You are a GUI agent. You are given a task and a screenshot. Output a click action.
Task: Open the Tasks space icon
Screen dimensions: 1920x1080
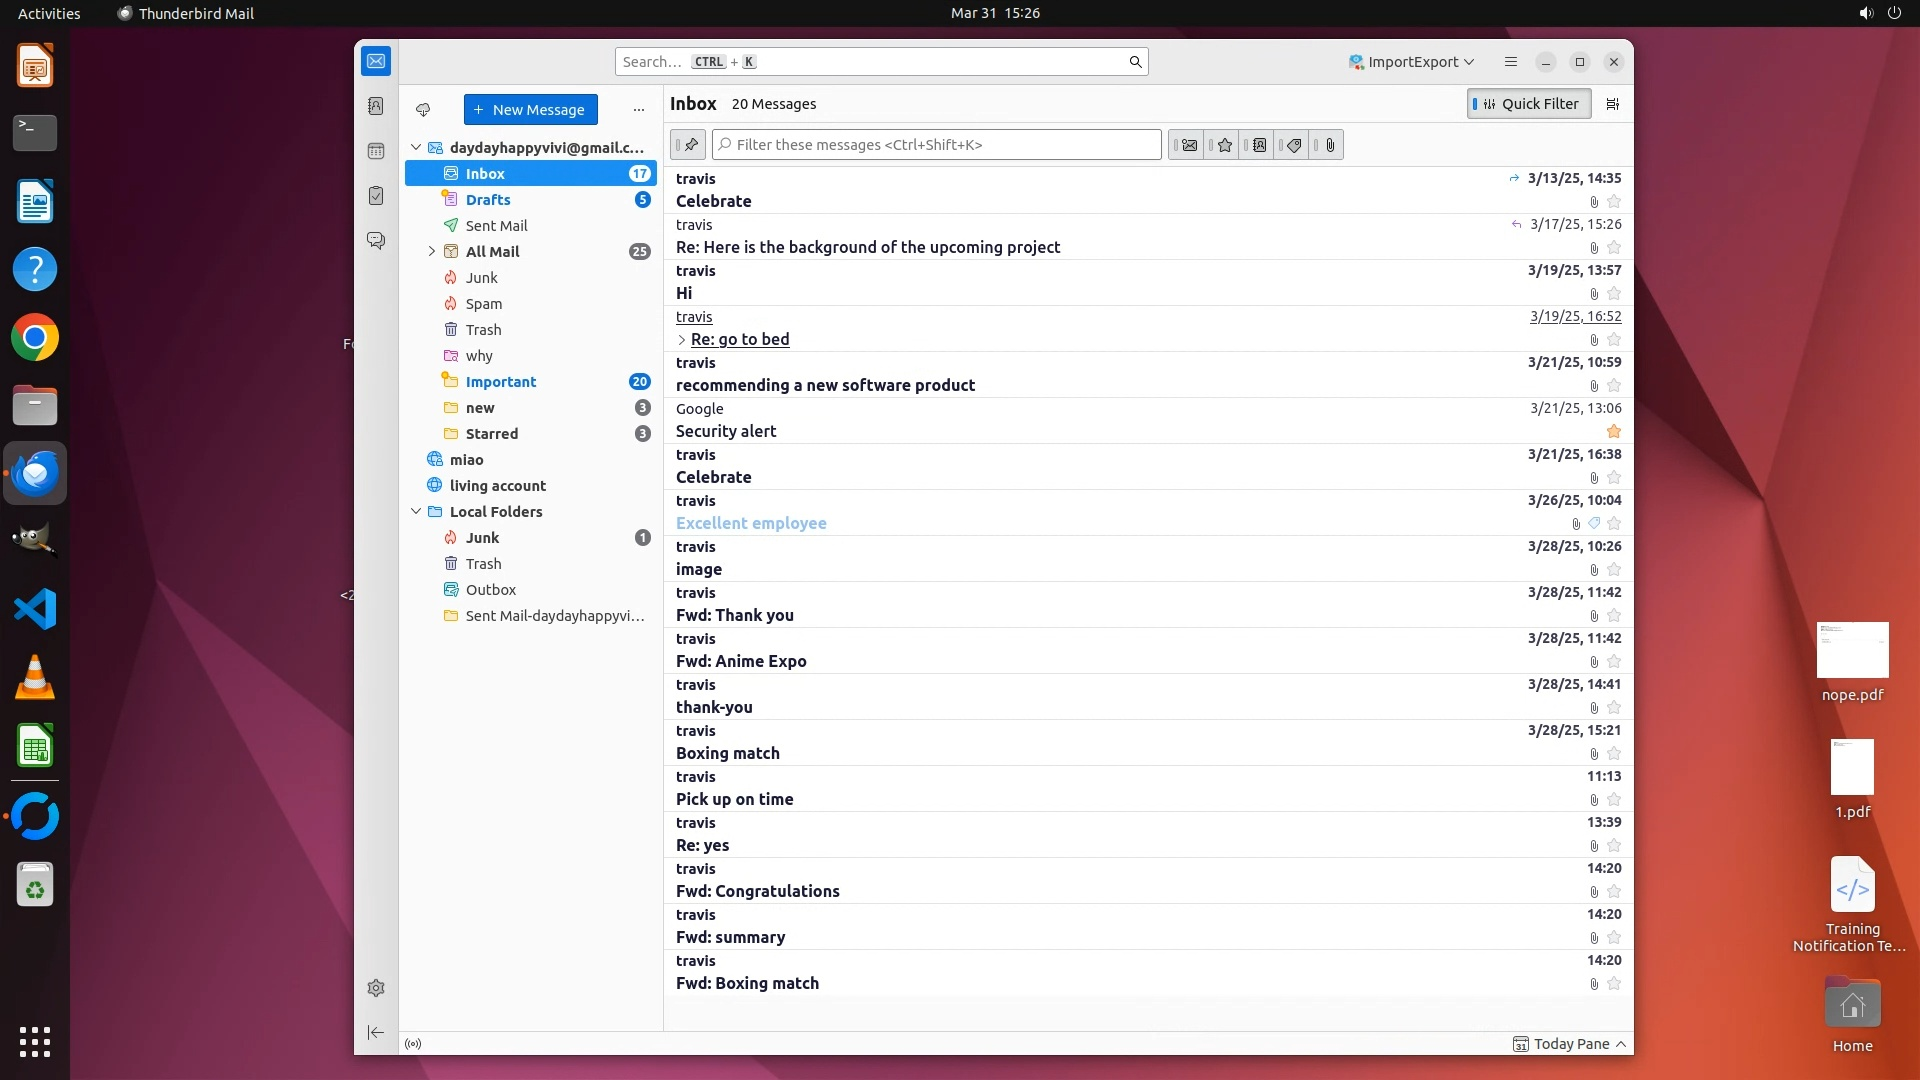tap(376, 196)
